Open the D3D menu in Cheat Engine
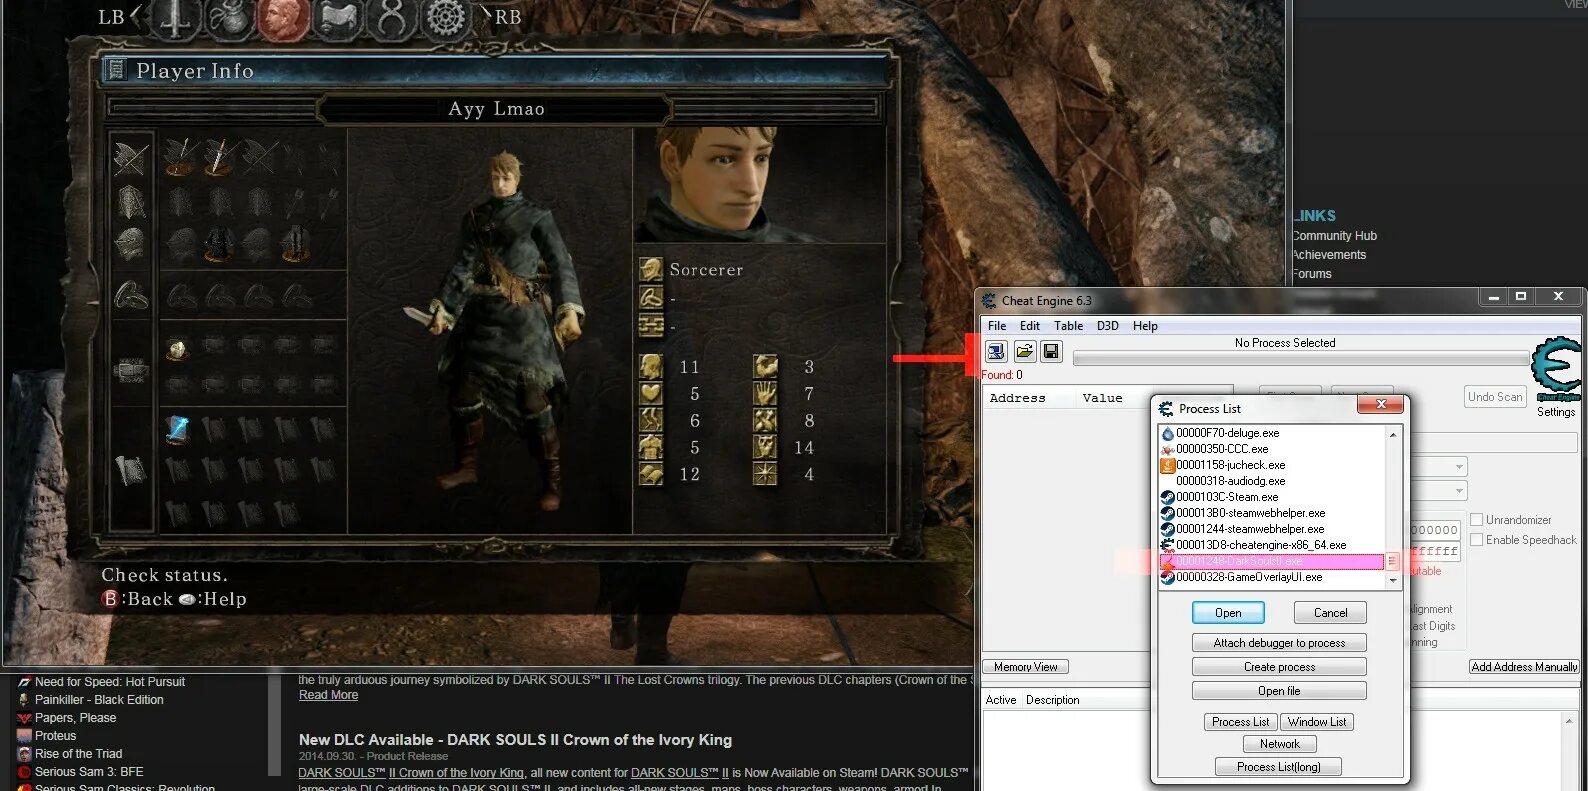The width and height of the screenshot is (1588, 791). (x=1108, y=326)
